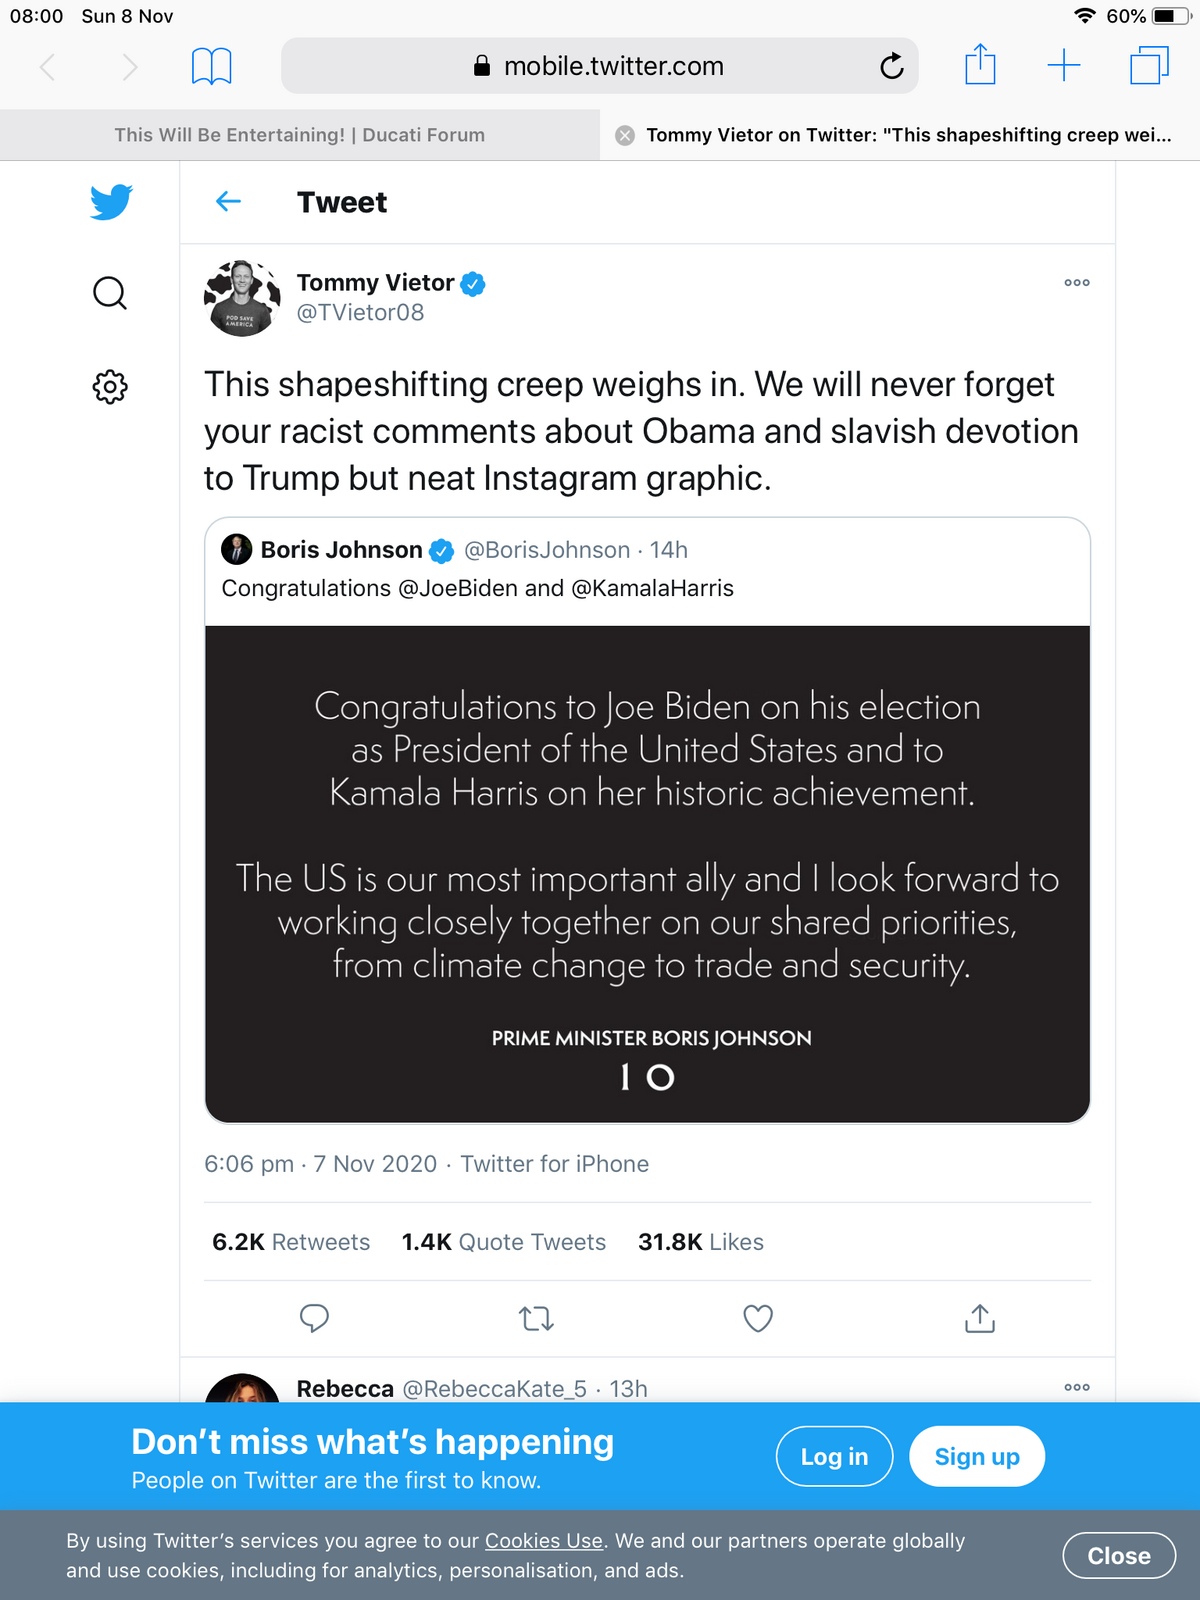This screenshot has width=1200, height=1600.
Task: Open settings gear in Twitter sidebar
Action: pos(110,387)
